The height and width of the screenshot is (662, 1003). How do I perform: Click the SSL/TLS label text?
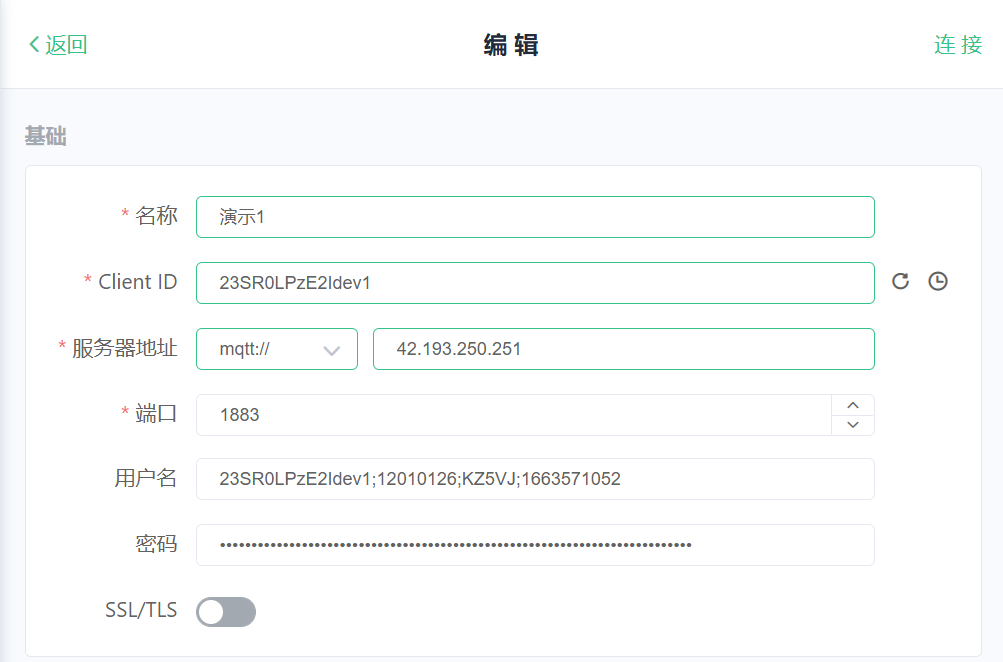(141, 610)
